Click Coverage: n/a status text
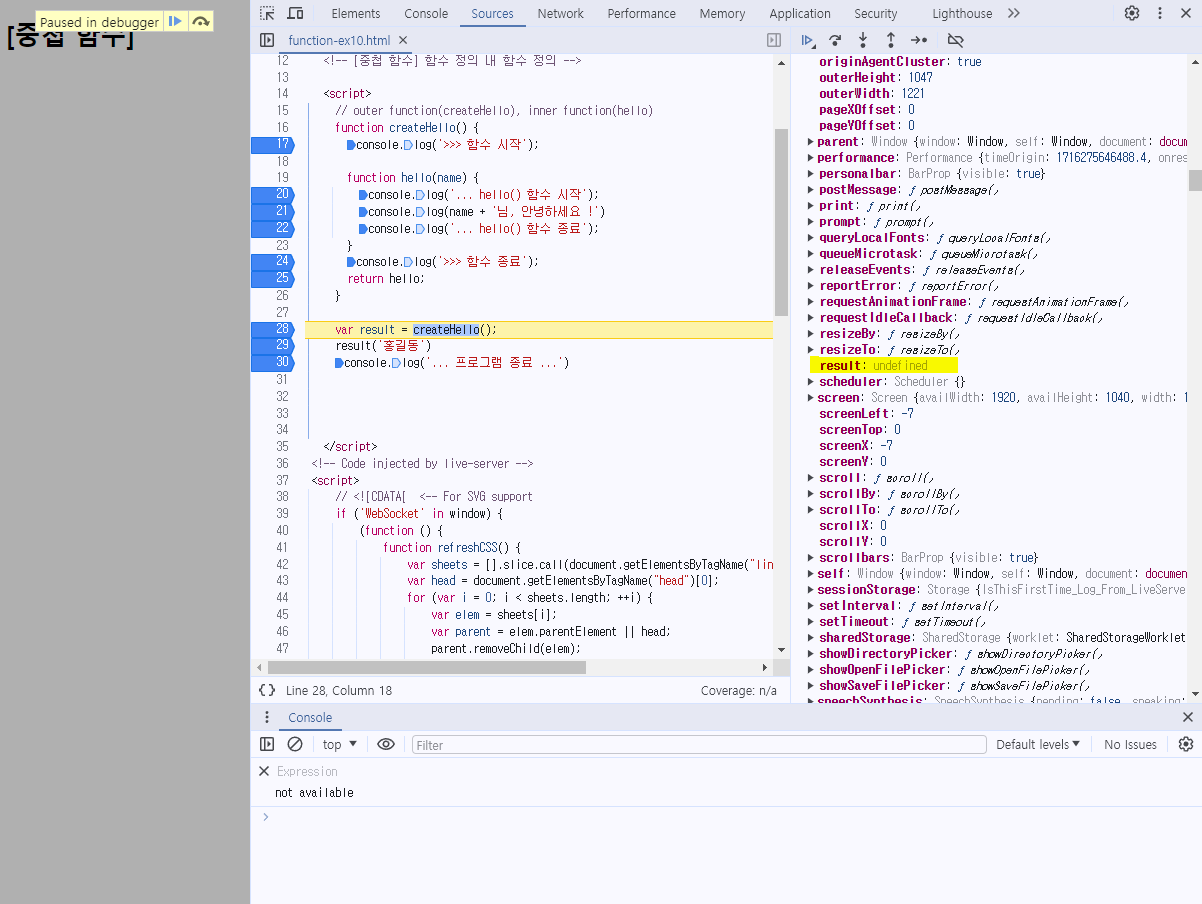 click(x=739, y=691)
